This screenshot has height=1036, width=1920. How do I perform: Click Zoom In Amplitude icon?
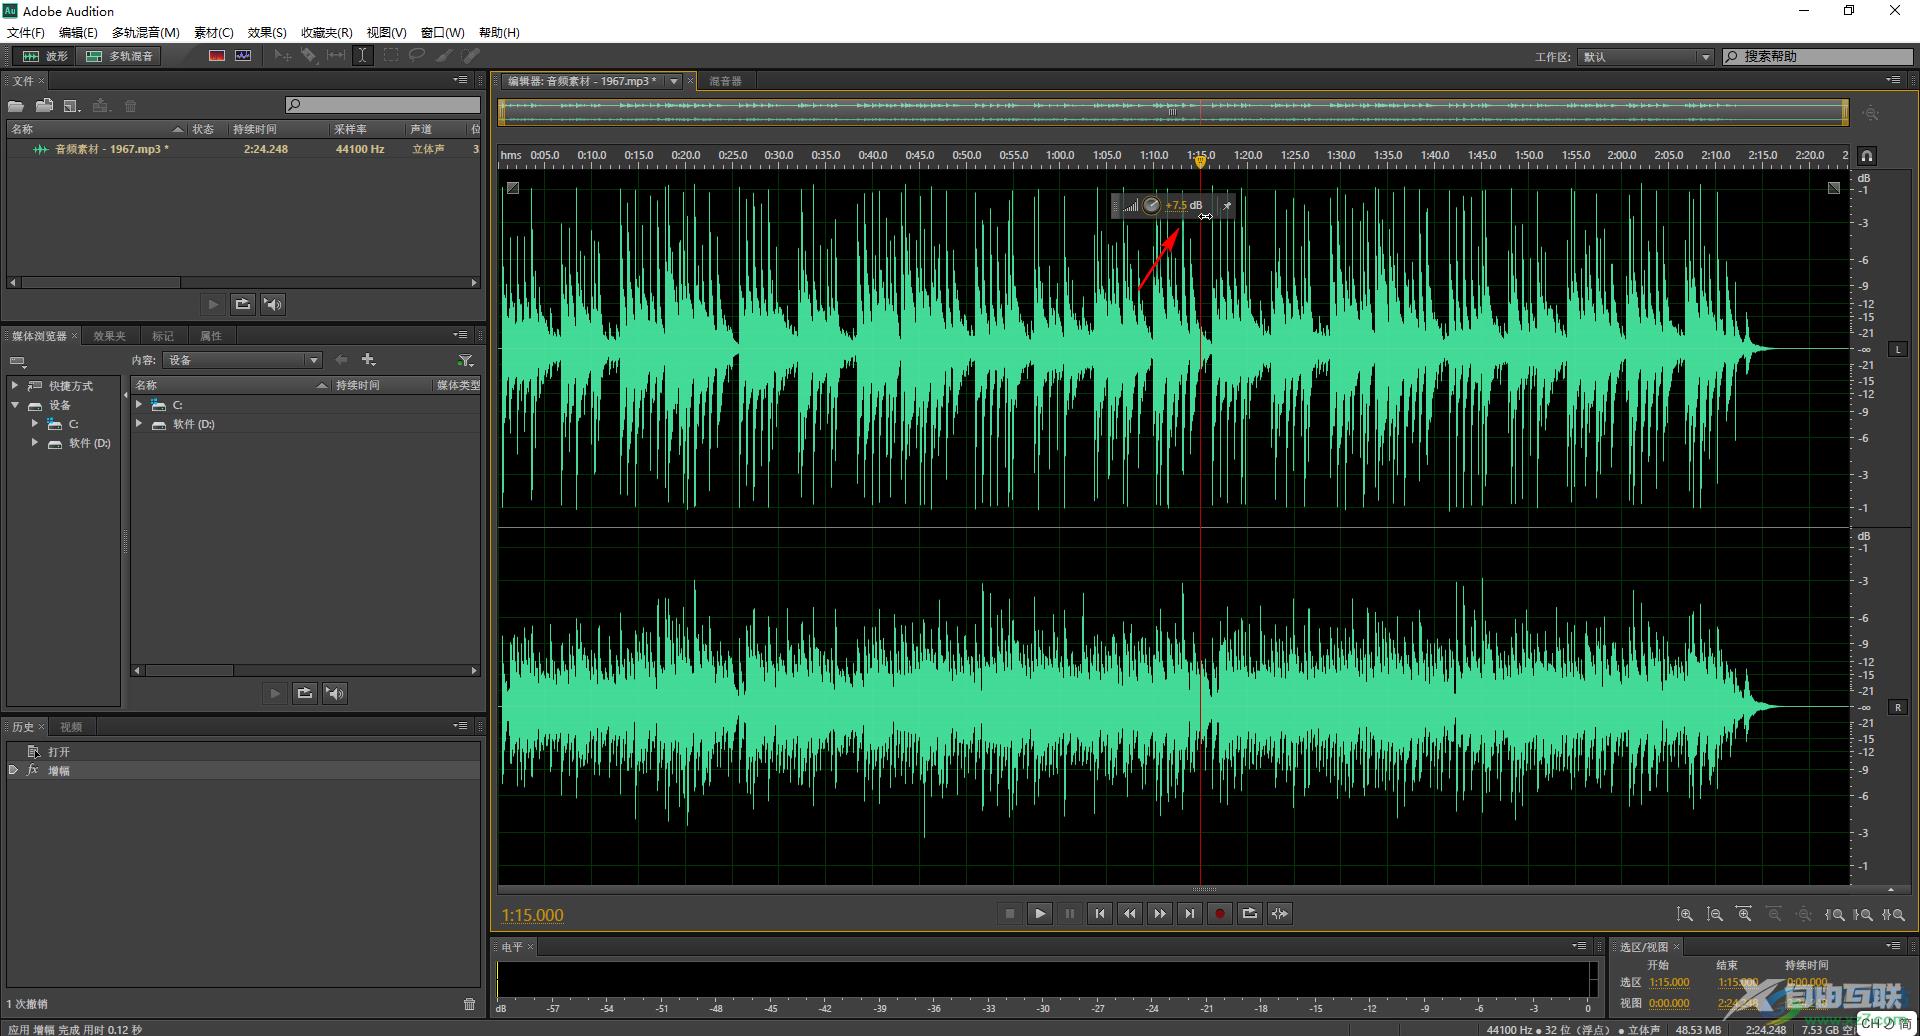tap(1685, 914)
